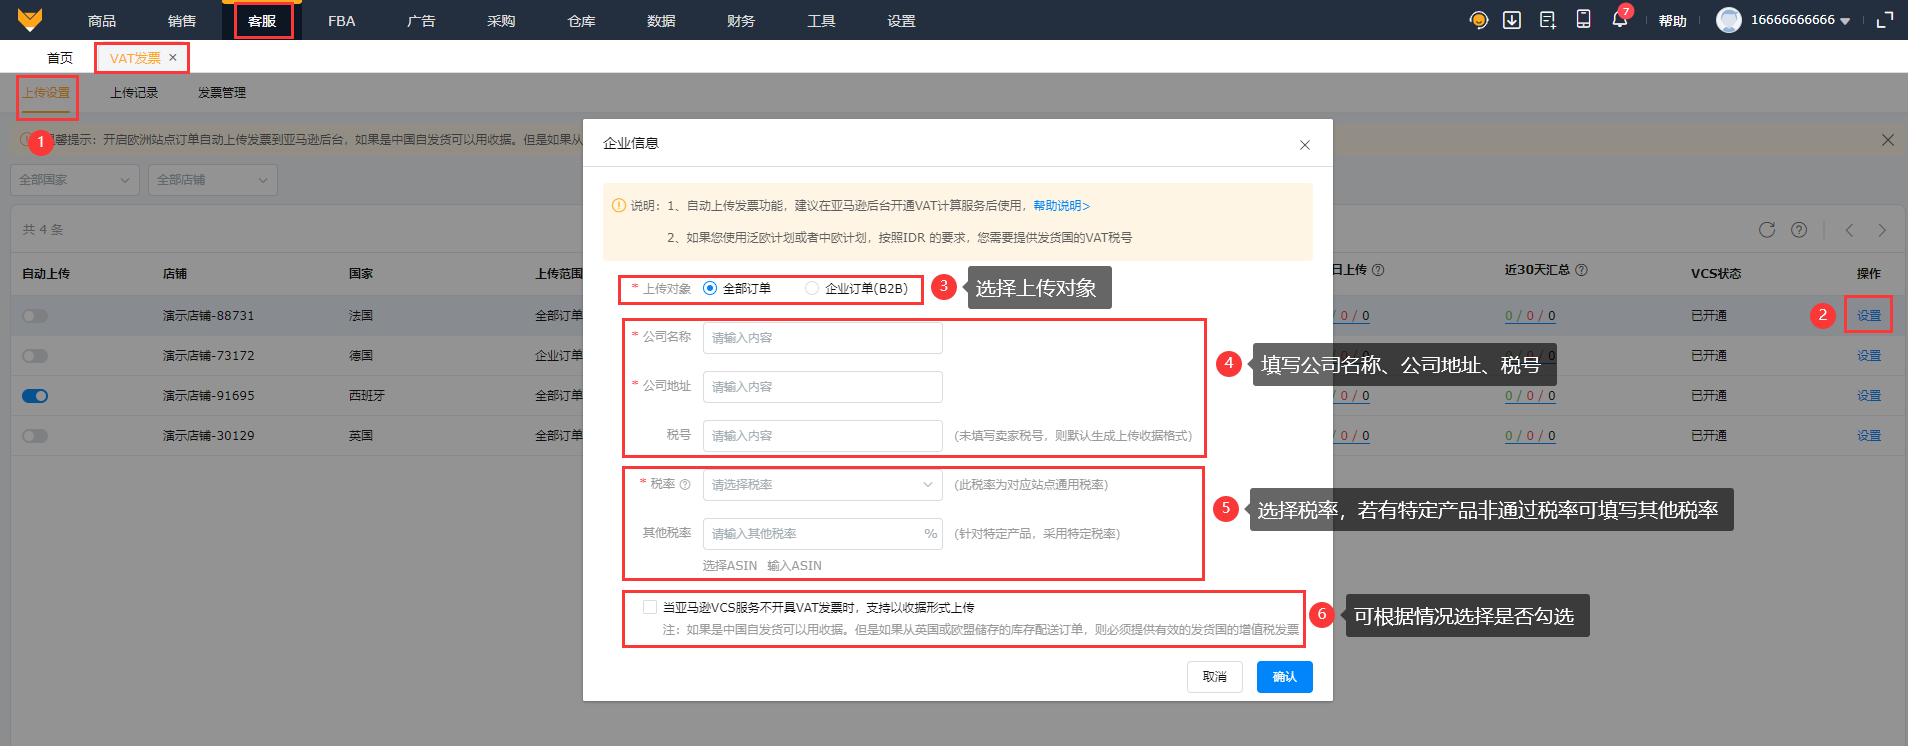This screenshot has height=746, width=1908.
Task: Open the 帮助说明 link
Action: pos(1062,206)
